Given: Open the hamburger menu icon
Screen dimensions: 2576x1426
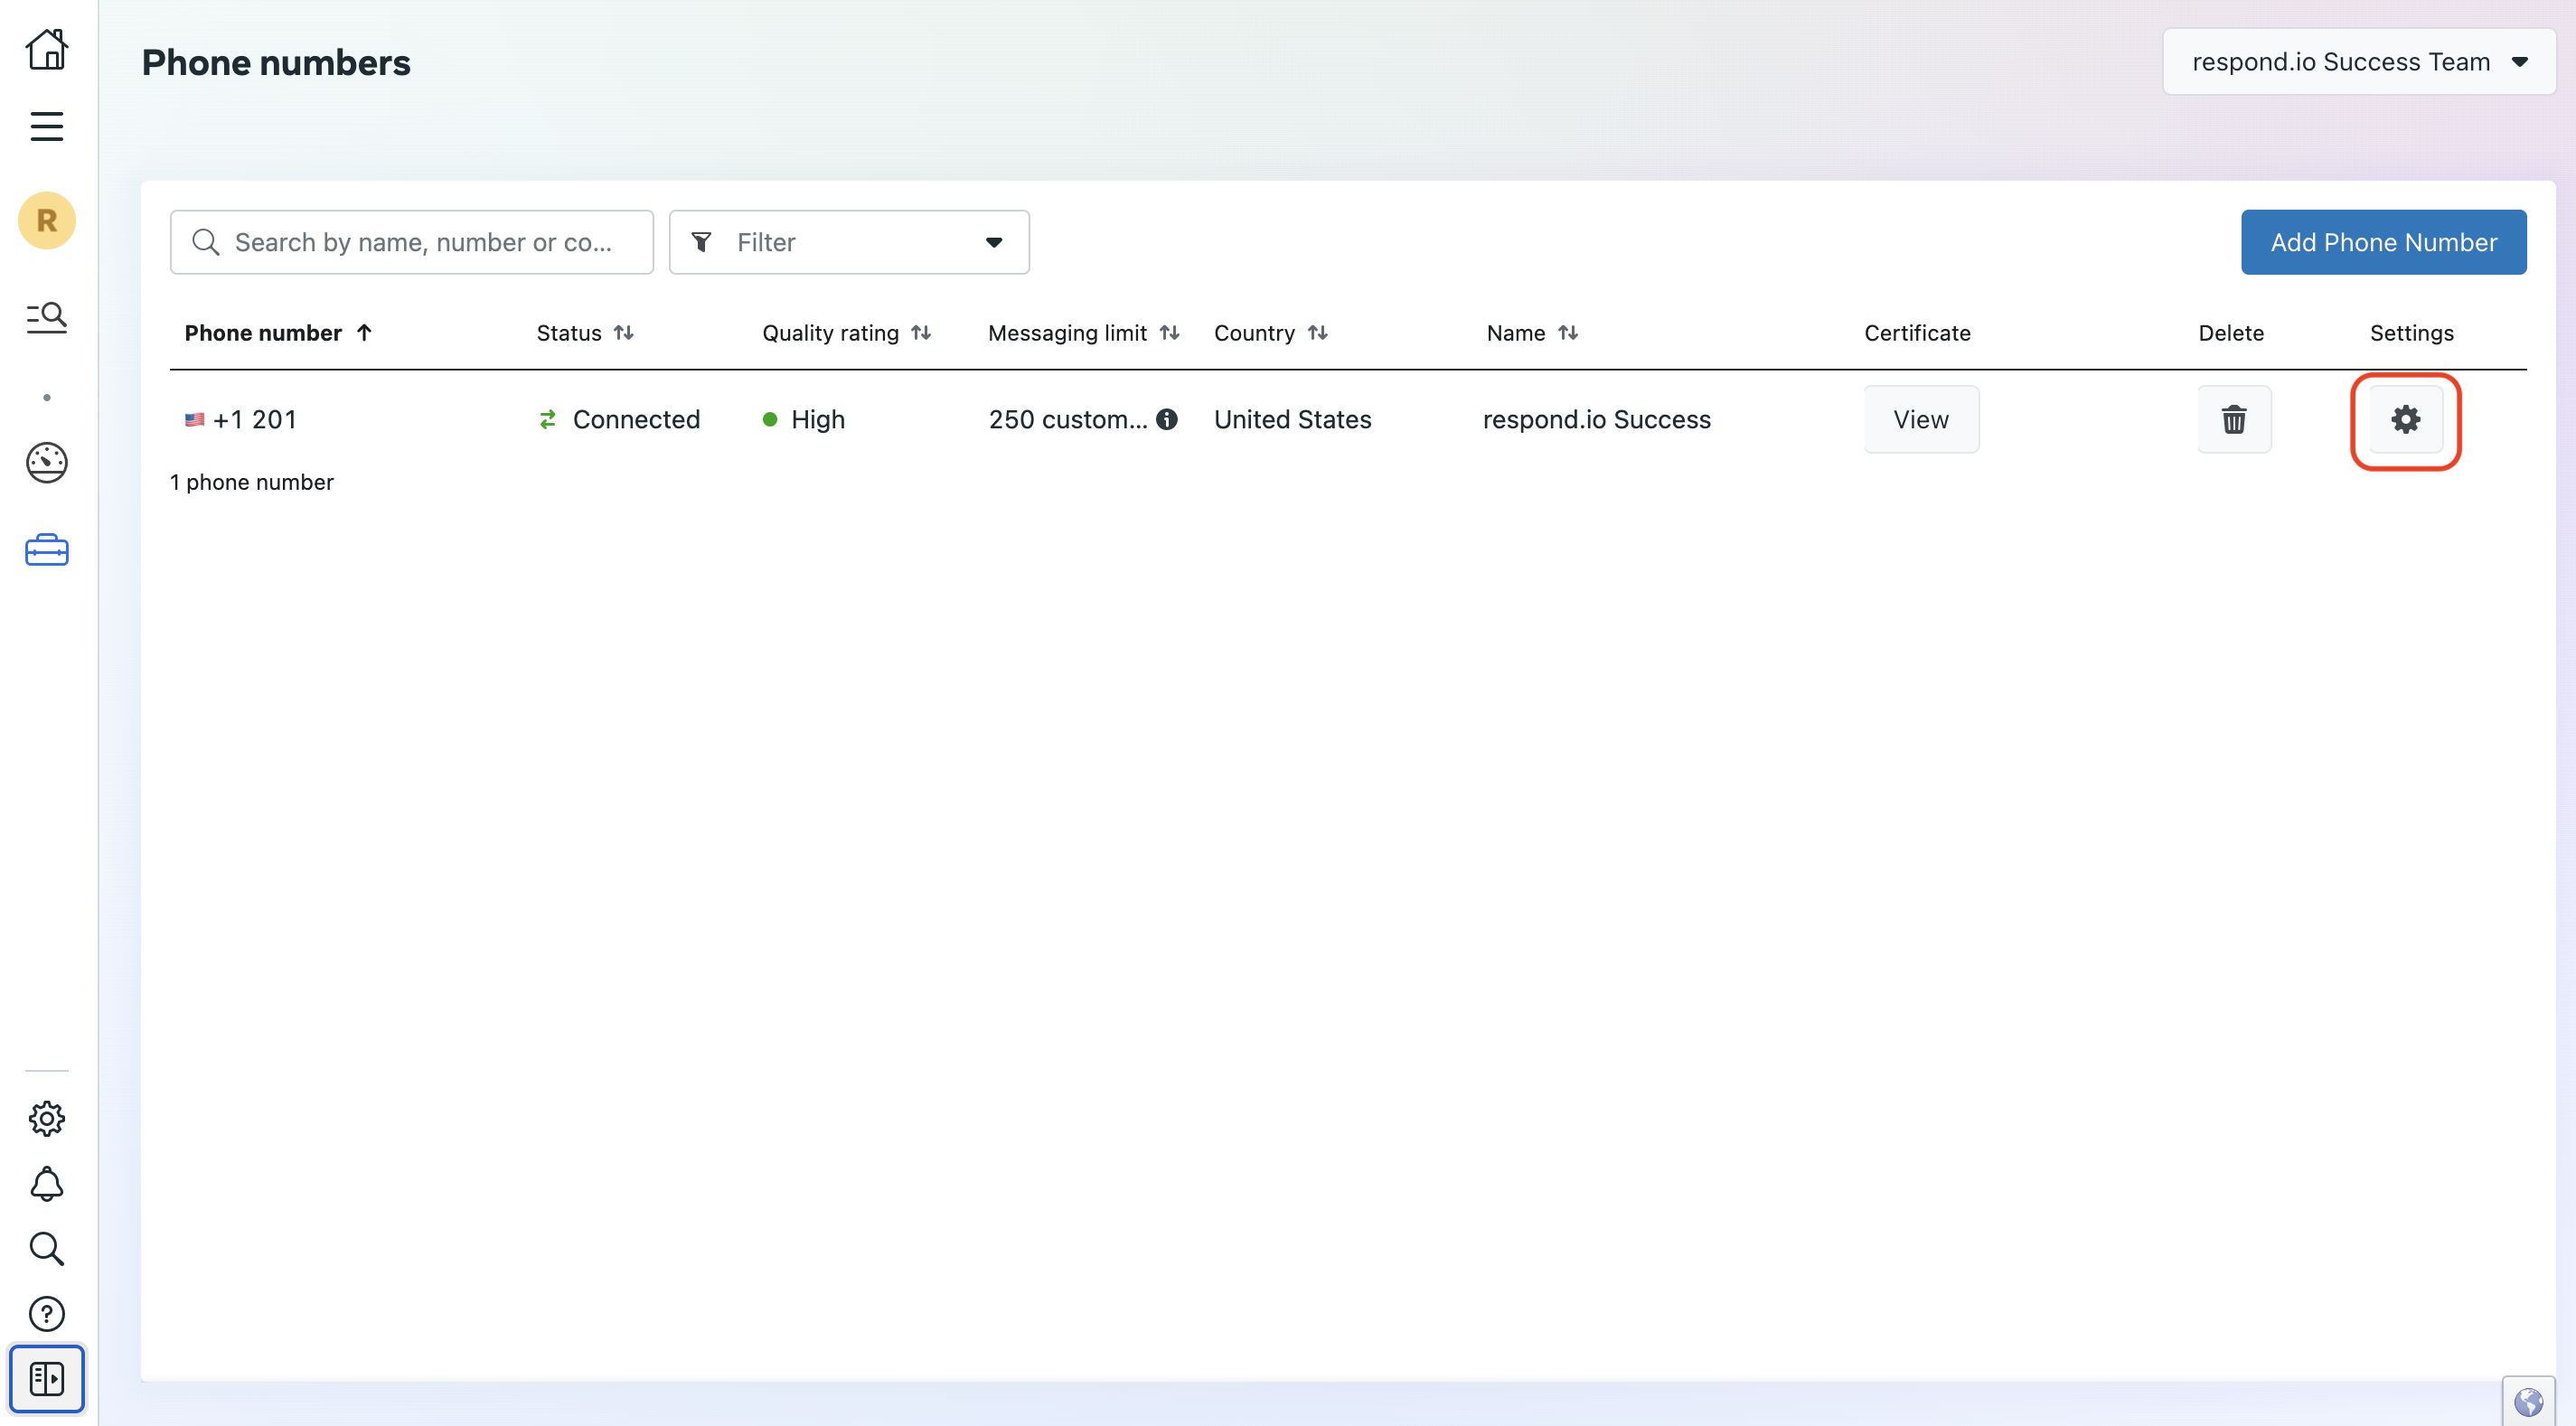Looking at the screenshot, I should 46,126.
